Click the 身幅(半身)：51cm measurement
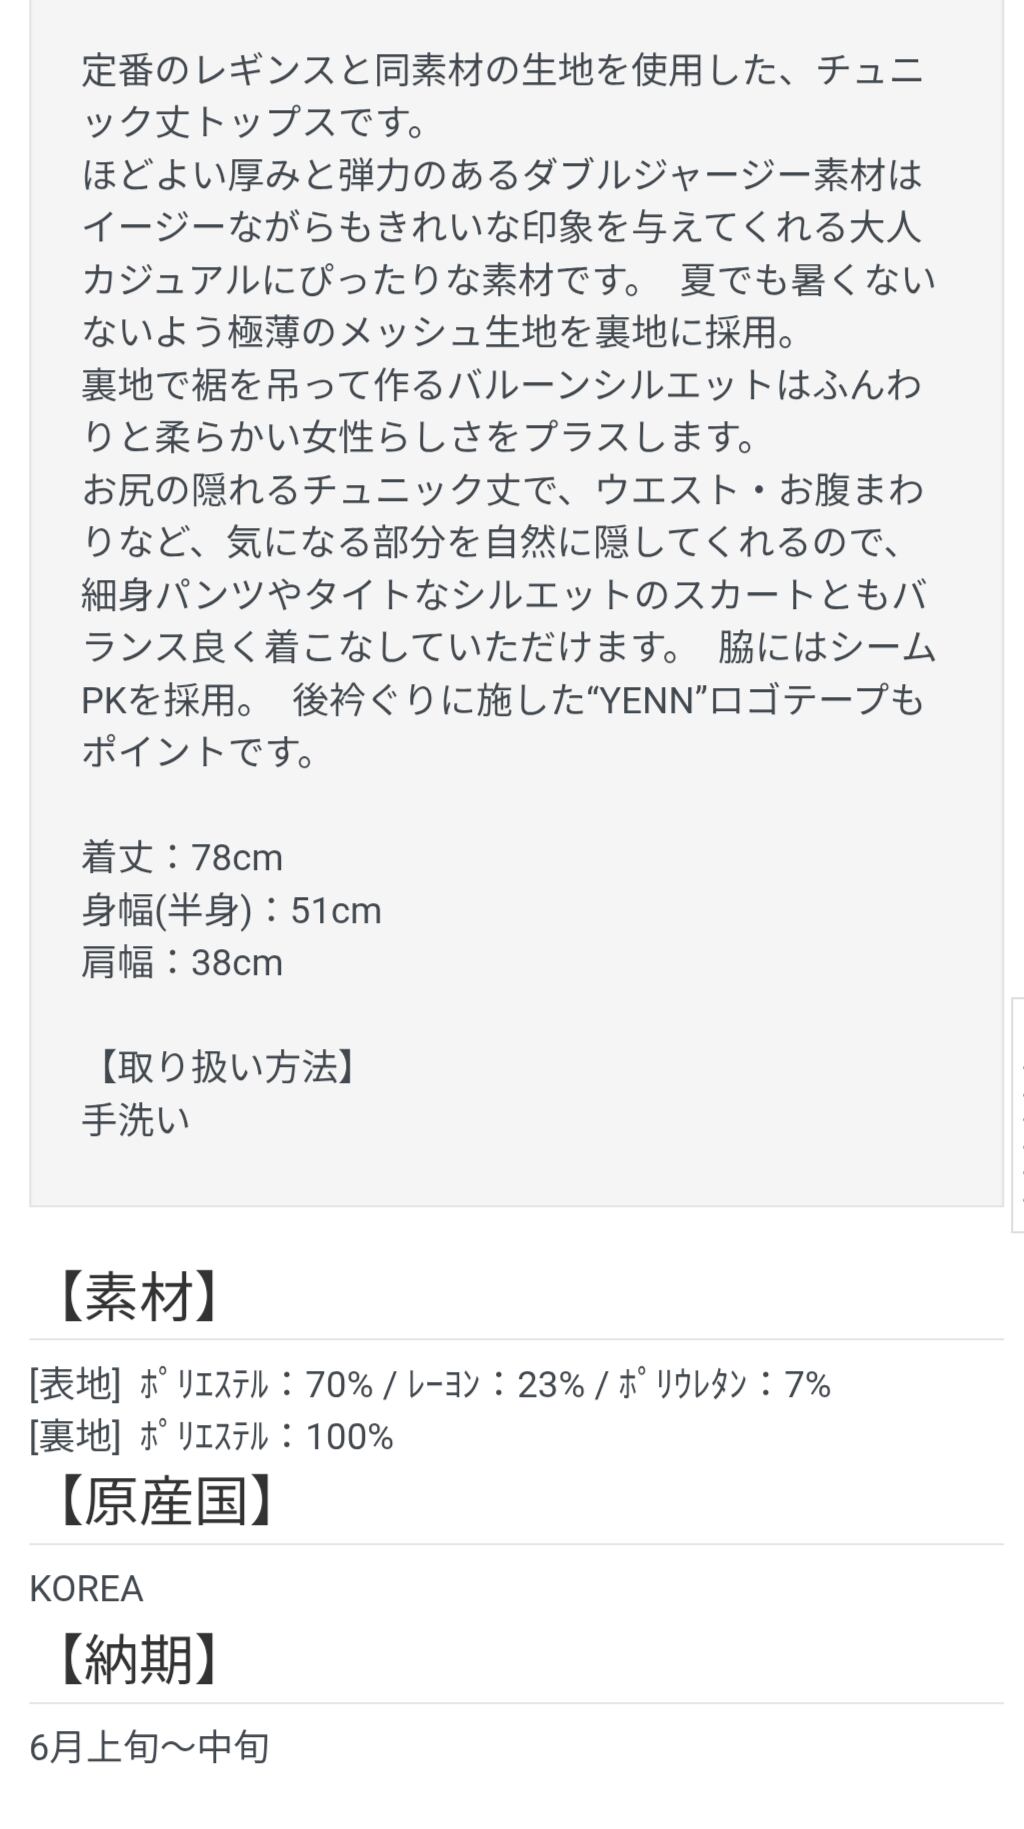The width and height of the screenshot is (1024, 1829). [231, 911]
